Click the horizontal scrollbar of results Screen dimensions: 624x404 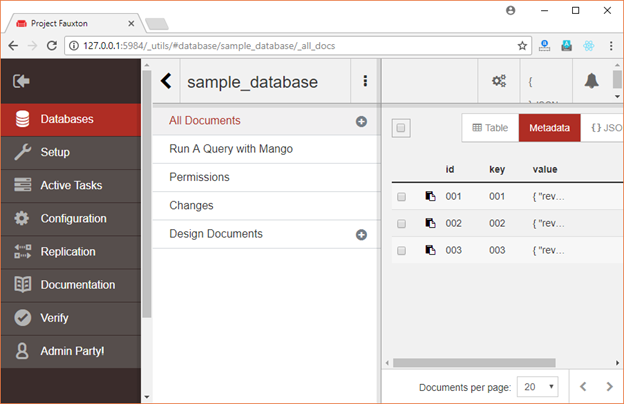point(474,363)
